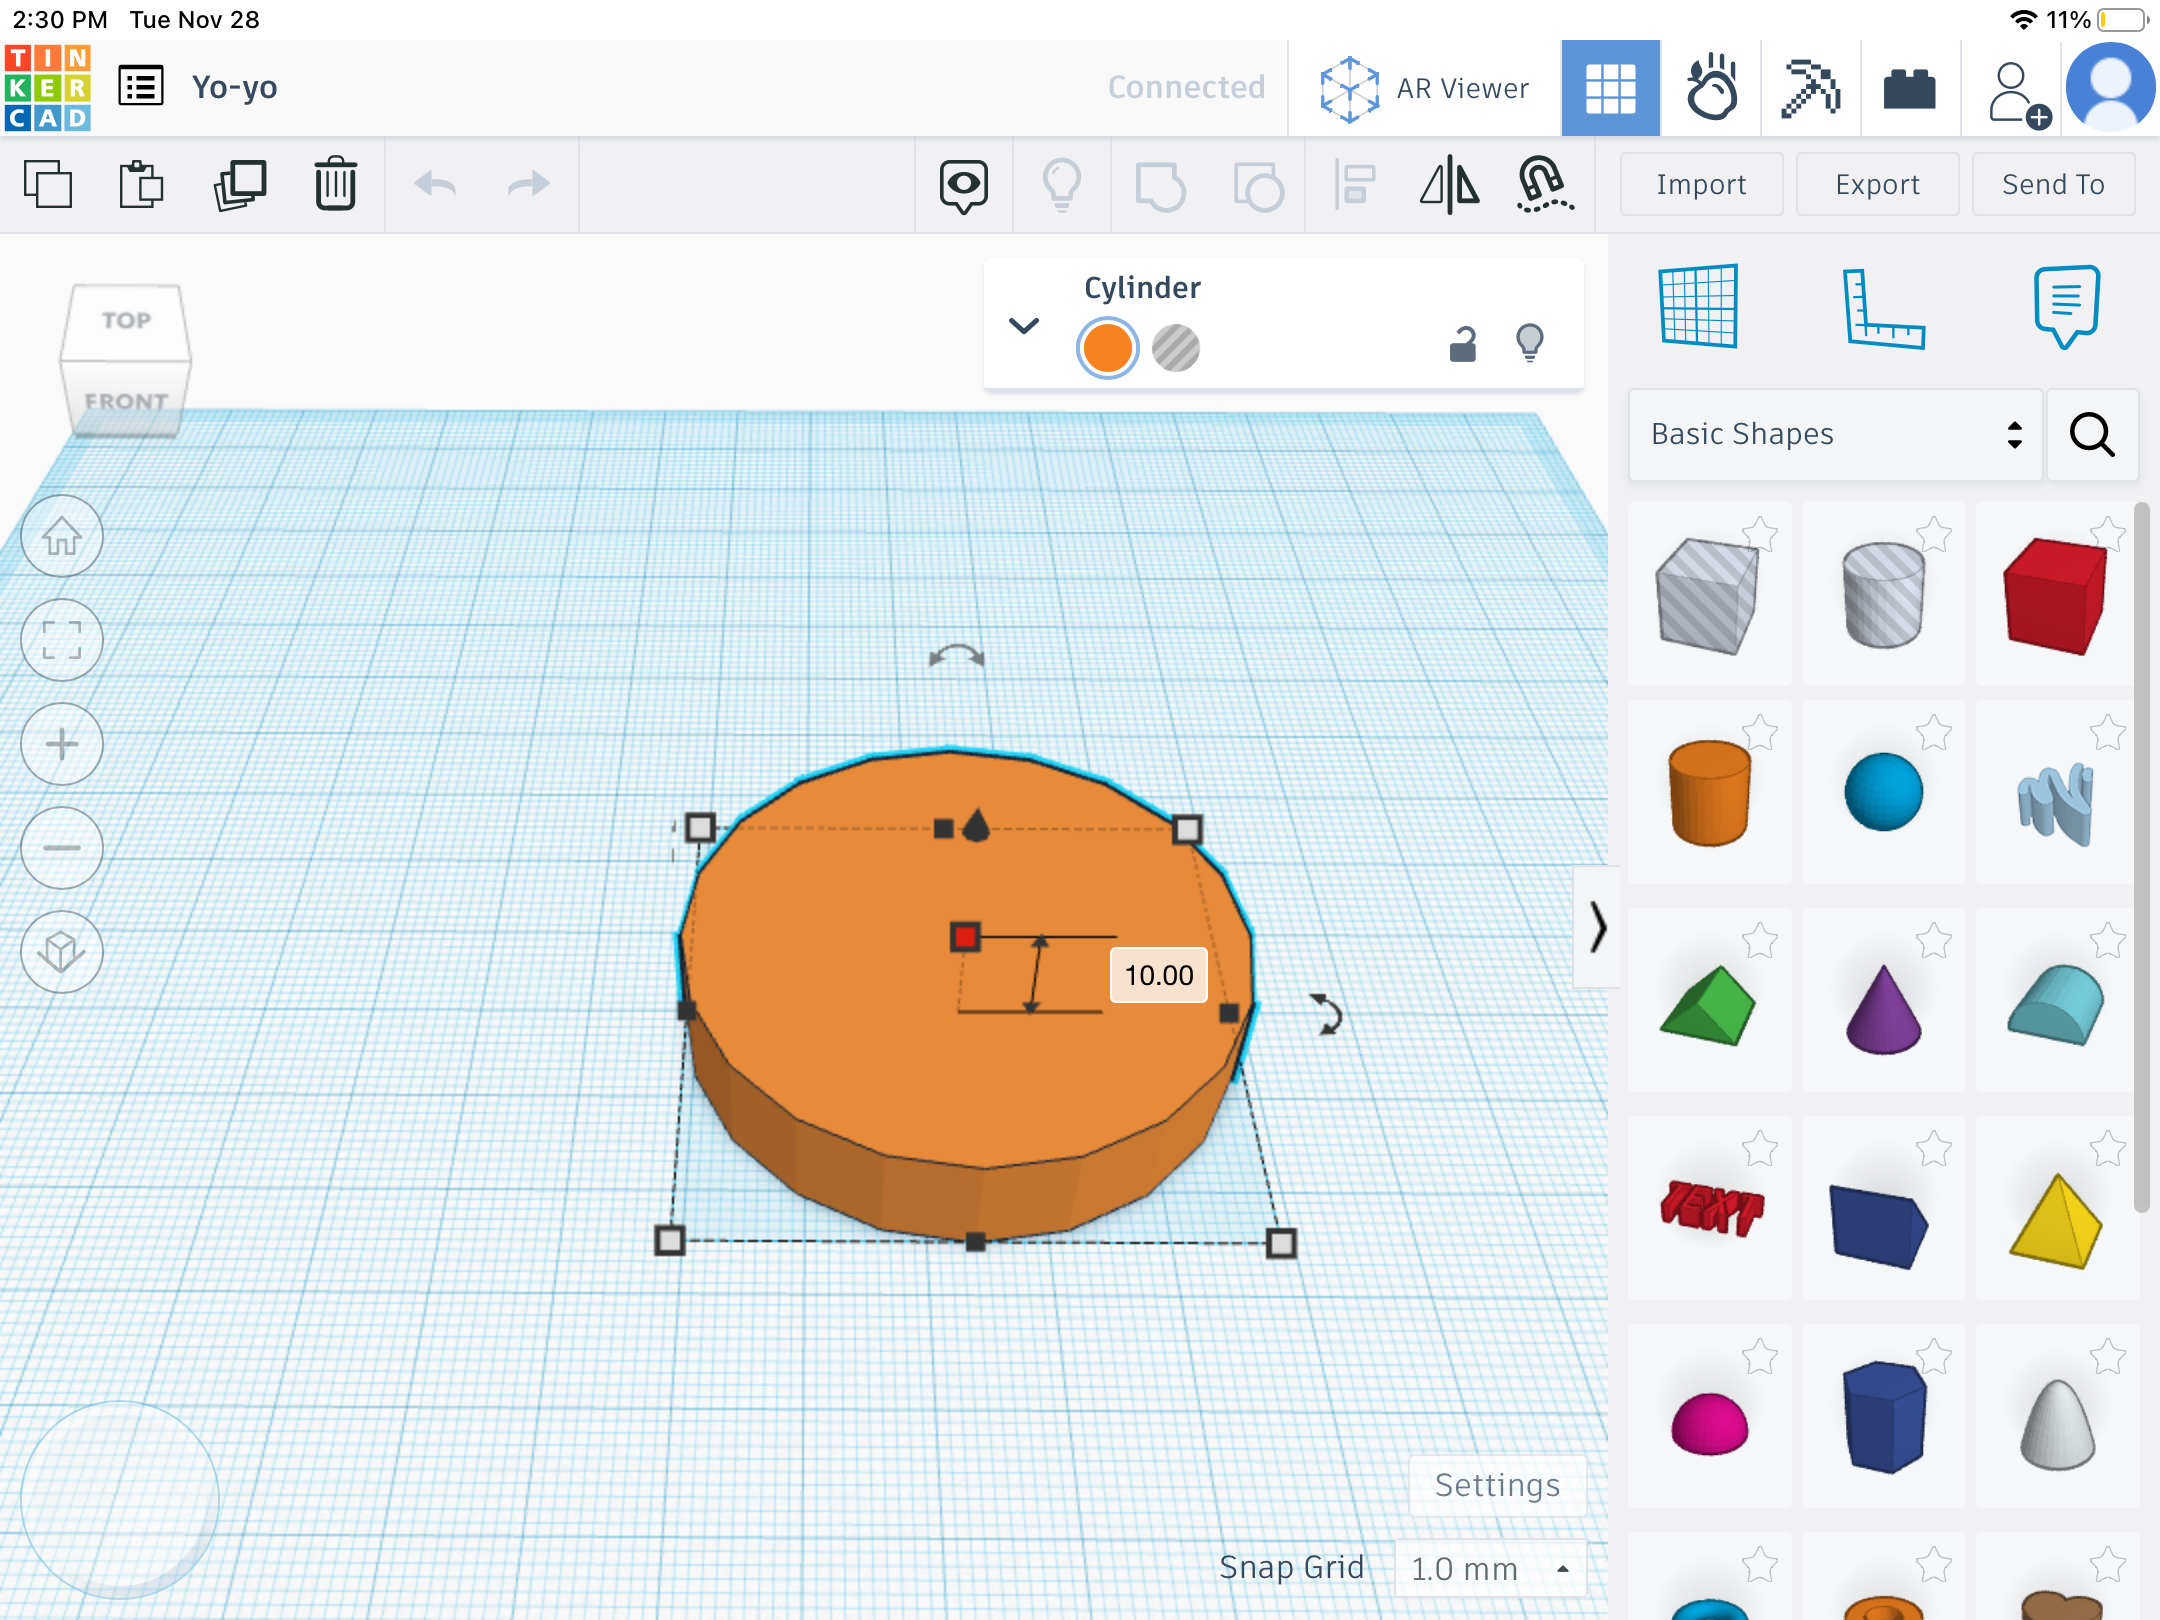Viewport: 2160px width, 1620px height.
Task: Click the Import button
Action: pos(1700,185)
